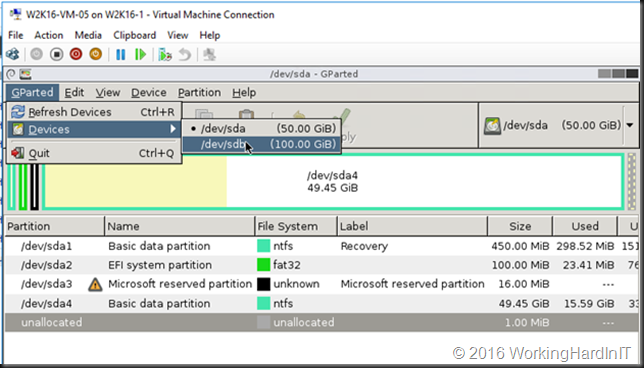Screen dimensions: 644x368
Task: Open the Clipboard menu
Action: (135, 35)
